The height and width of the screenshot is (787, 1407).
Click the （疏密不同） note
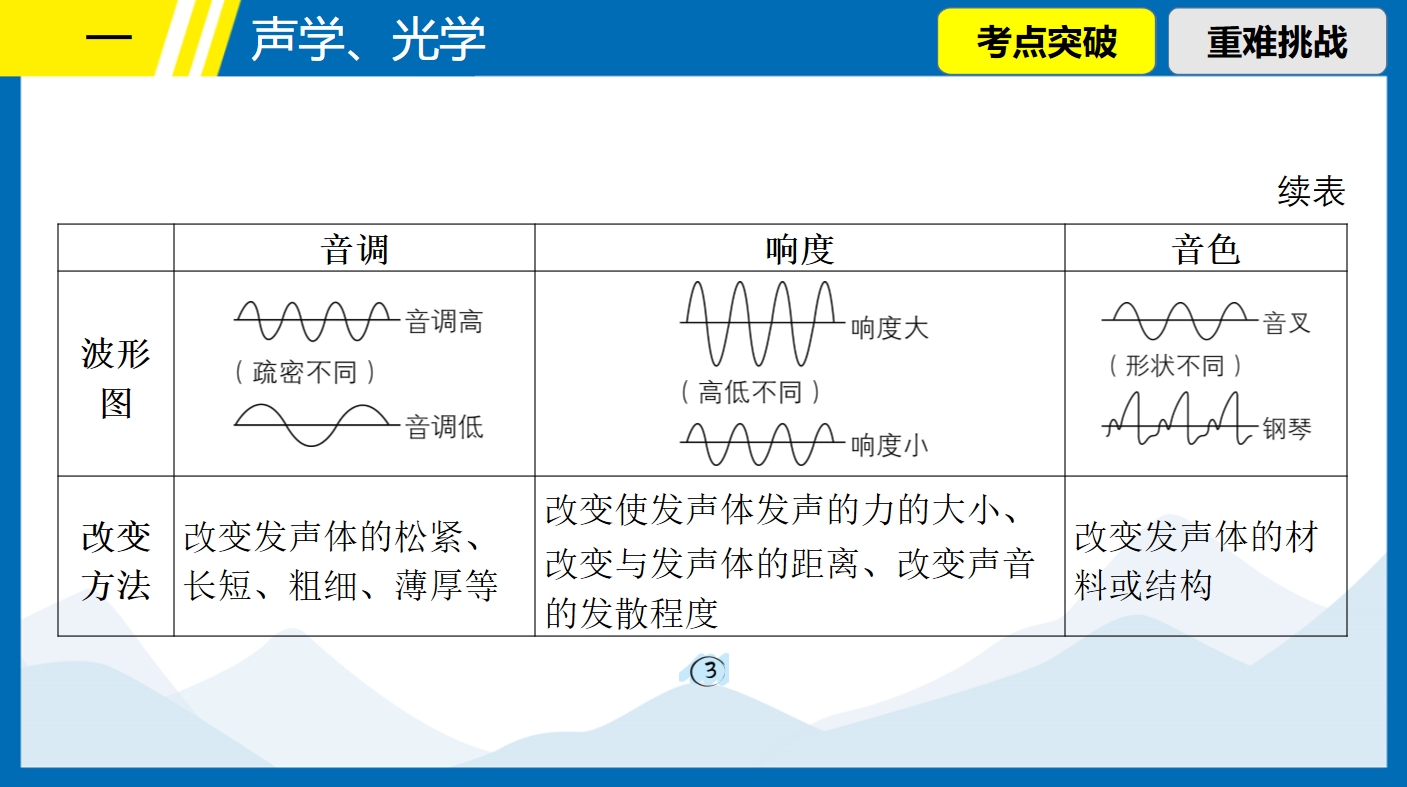tap(305, 373)
